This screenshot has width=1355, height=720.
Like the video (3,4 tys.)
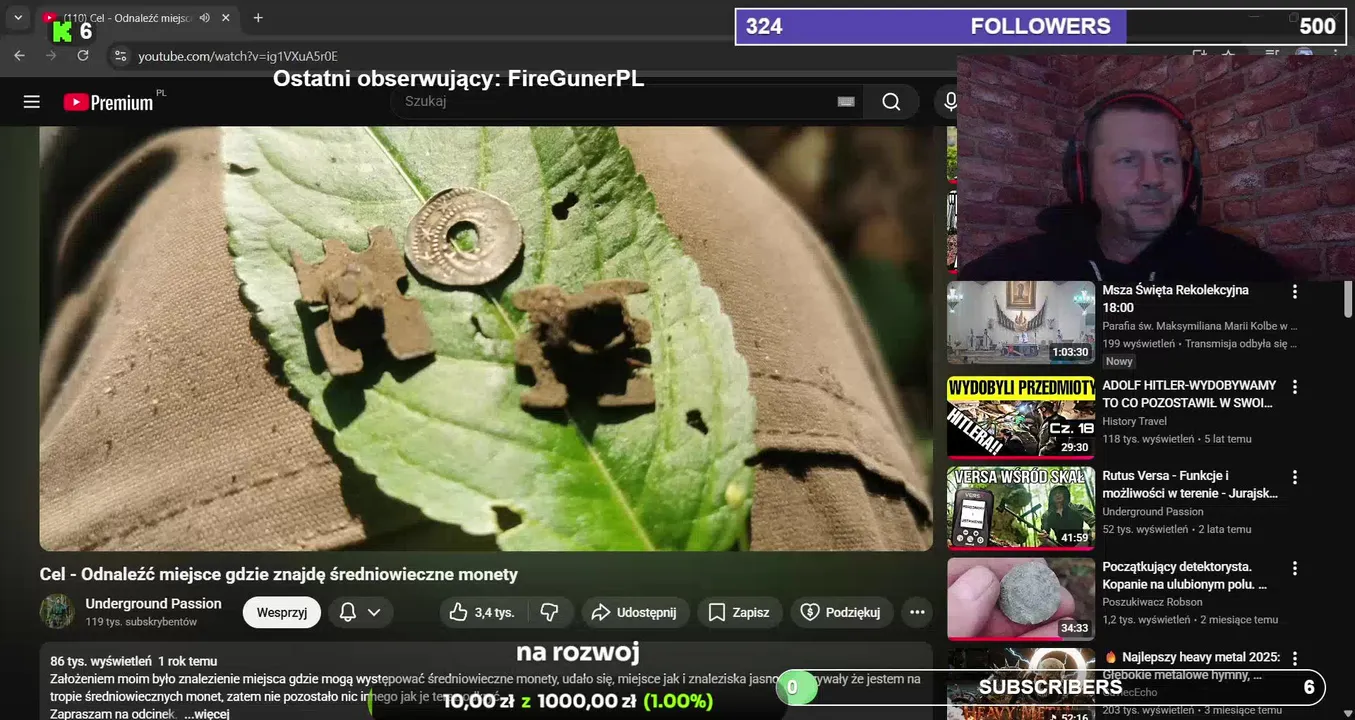click(x=482, y=612)
